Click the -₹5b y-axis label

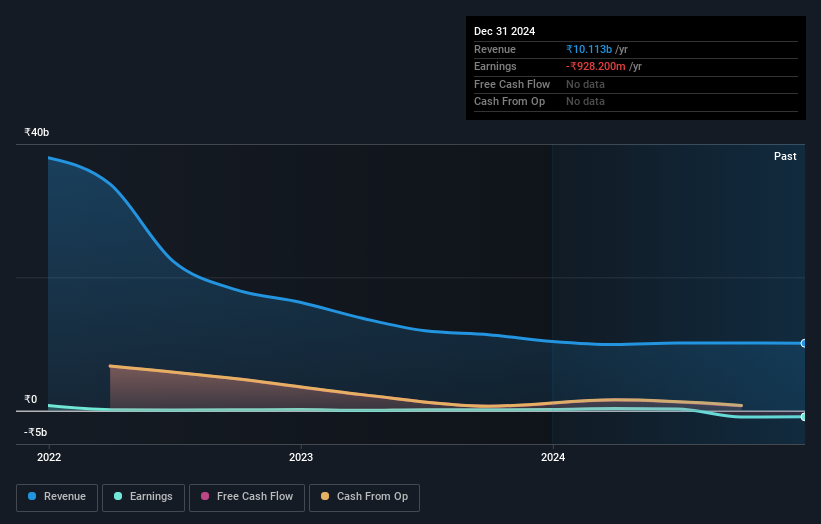coord(36,432)
